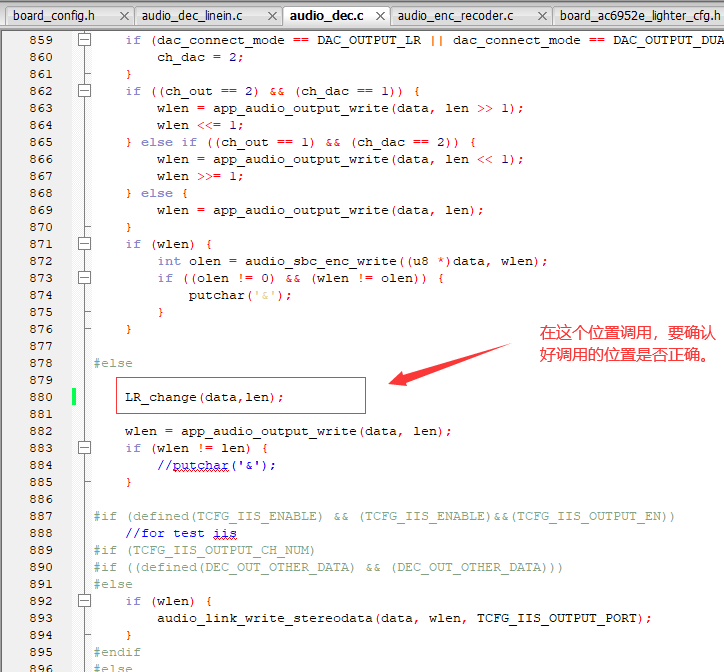Viewport: 724px width, 672px height.
Task: Click 'if (wlen != len) {' on line 883
Action: (196, 448)
